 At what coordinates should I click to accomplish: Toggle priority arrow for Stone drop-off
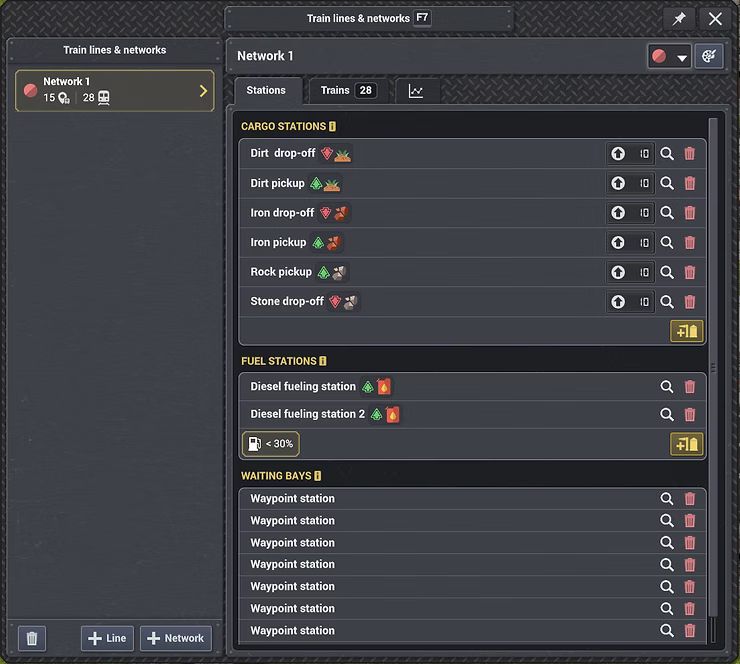coord(618,302)
